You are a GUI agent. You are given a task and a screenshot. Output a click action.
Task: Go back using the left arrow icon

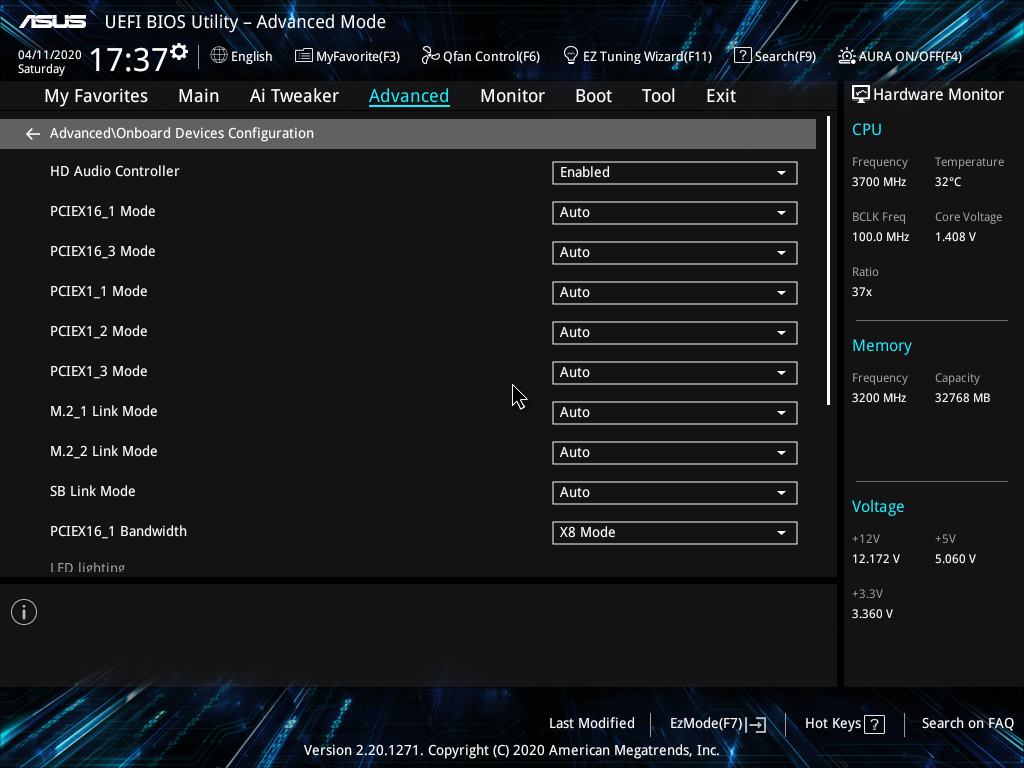(x=33, y=134)
